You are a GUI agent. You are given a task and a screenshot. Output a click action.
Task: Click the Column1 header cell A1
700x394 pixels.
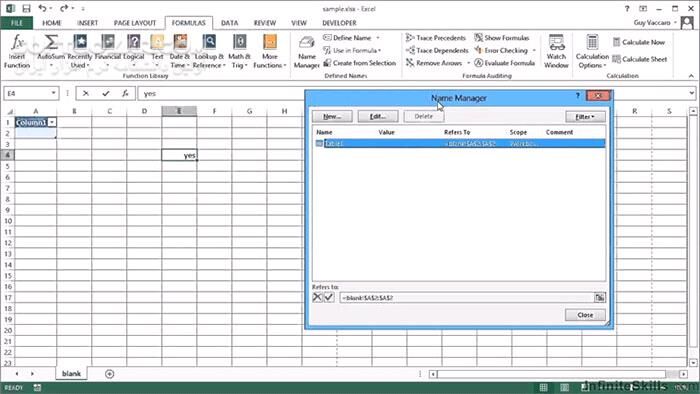pos(36,122)
